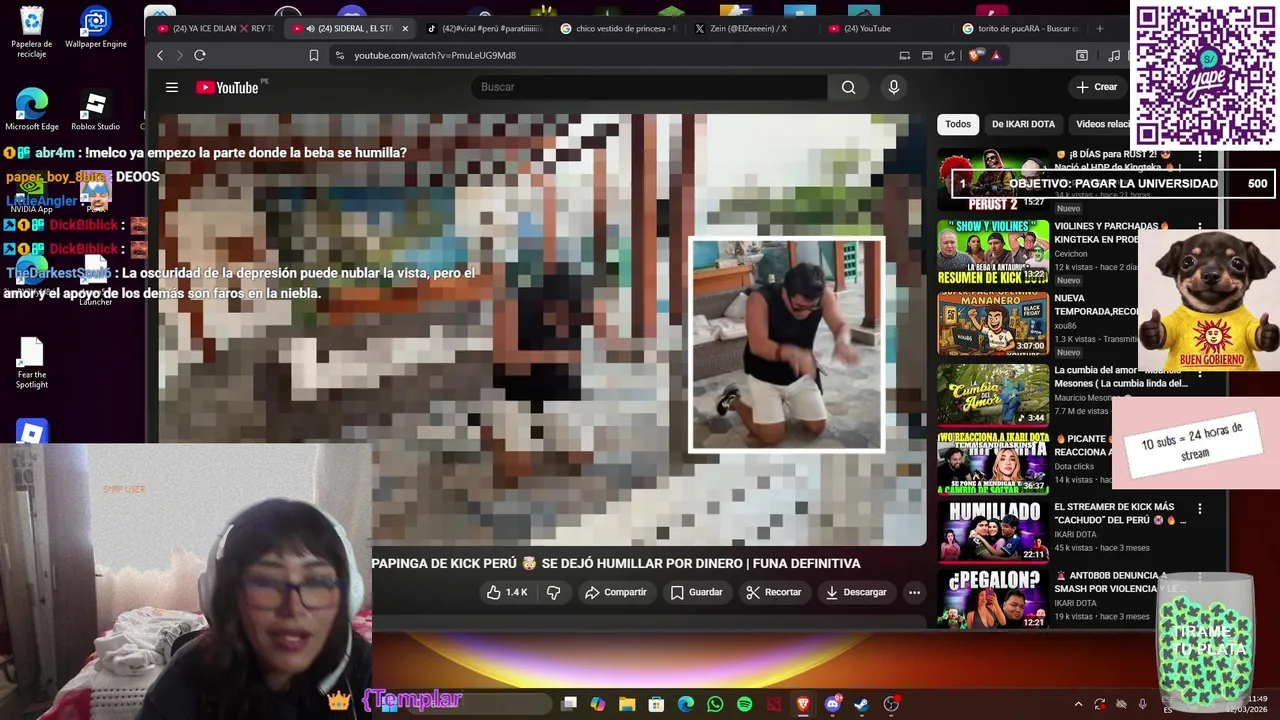Viewport: 1280px width, 720px height.
Task: Open Steam from the taskbar
Action: (861, 704)
